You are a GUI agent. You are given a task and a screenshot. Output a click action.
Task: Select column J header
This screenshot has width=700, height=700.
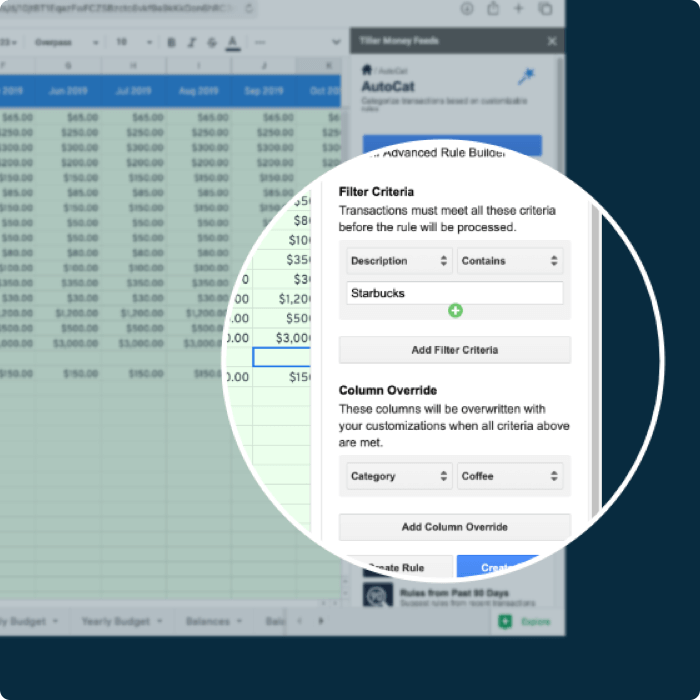pos(264,66)
